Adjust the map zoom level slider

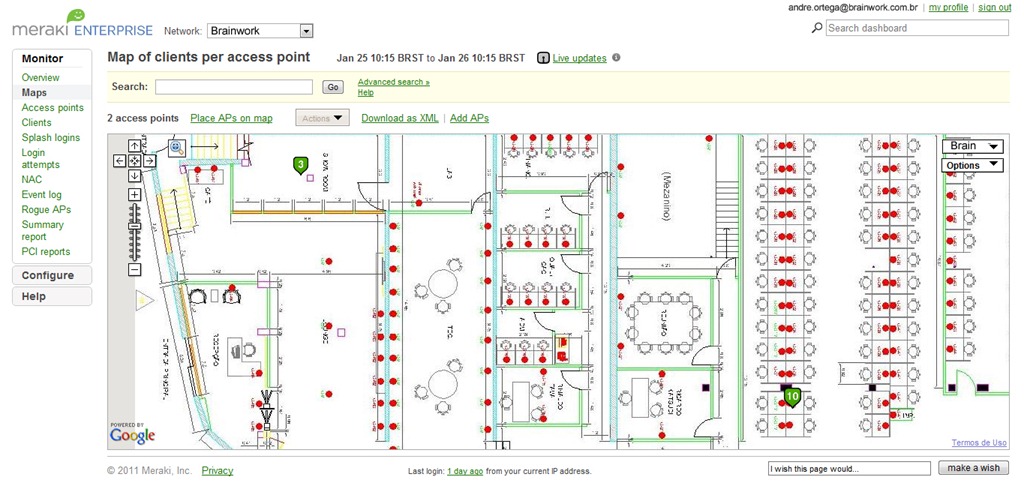135,226
